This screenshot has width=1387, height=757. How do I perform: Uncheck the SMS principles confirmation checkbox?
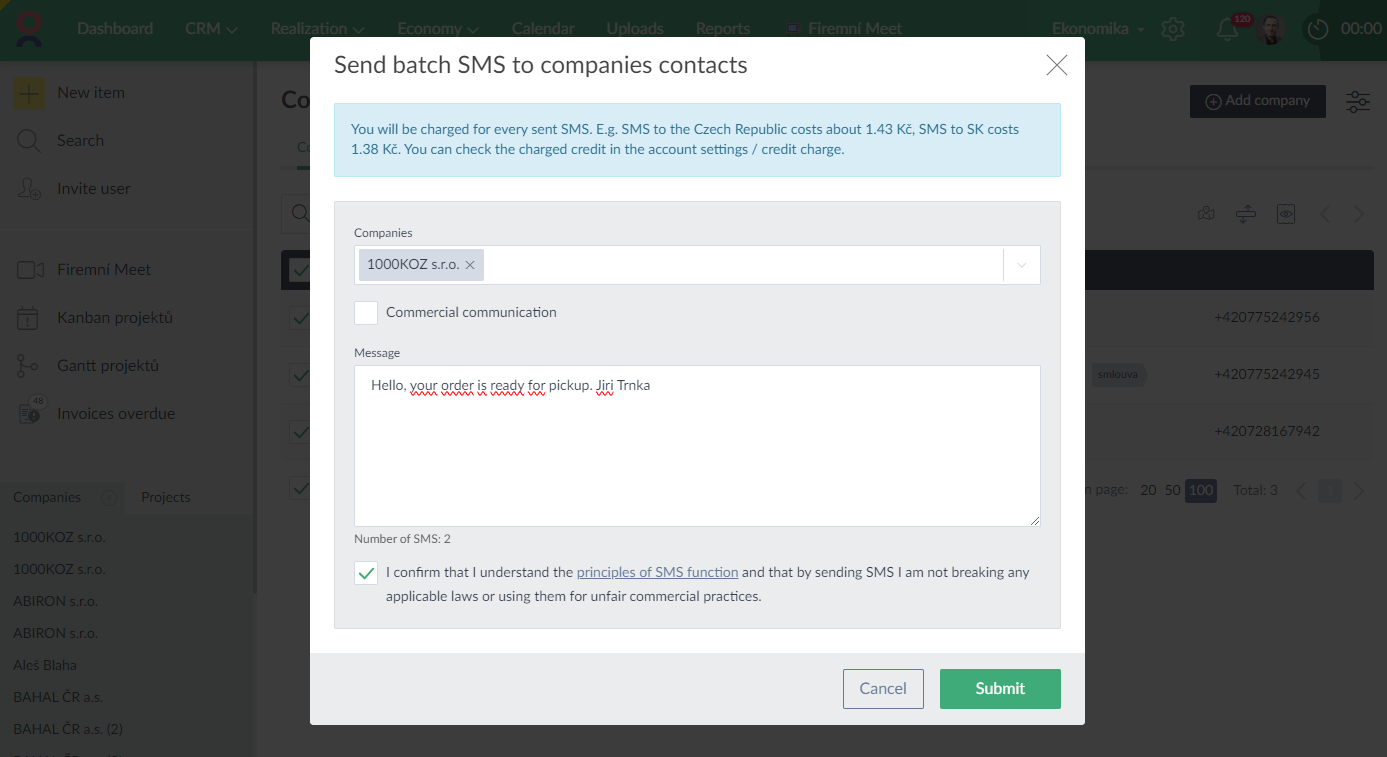pos(366,573)
